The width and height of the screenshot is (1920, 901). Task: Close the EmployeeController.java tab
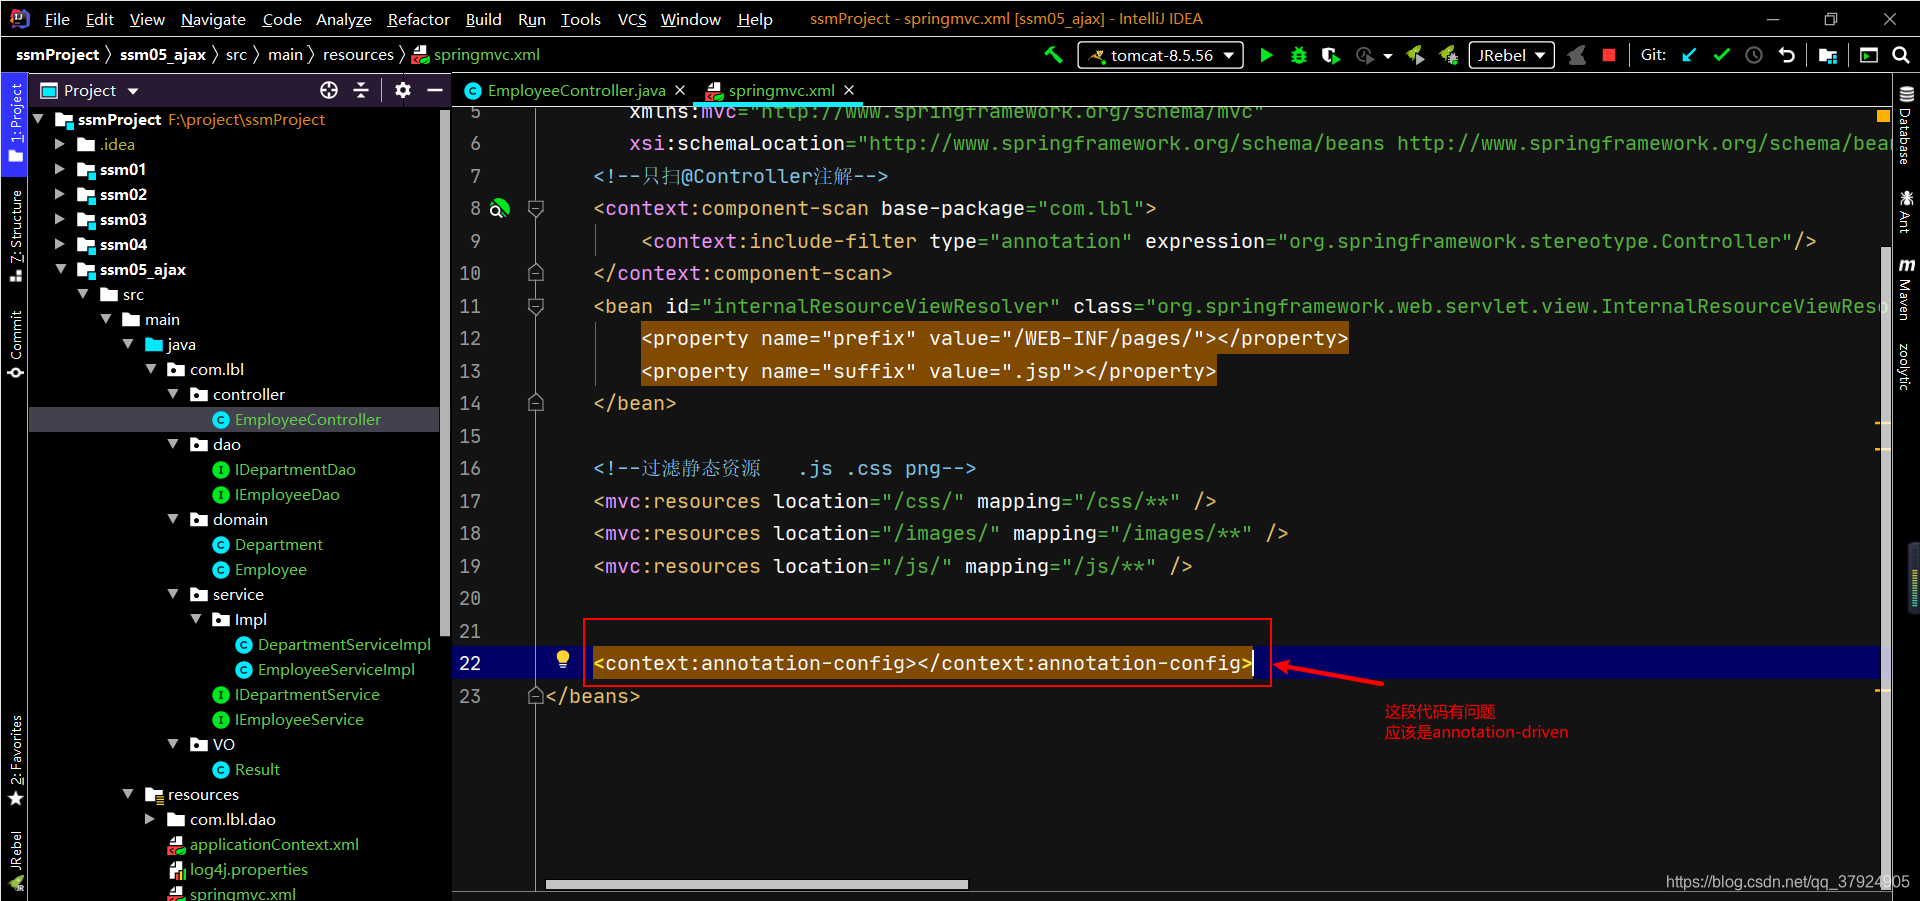pos(680,90)
